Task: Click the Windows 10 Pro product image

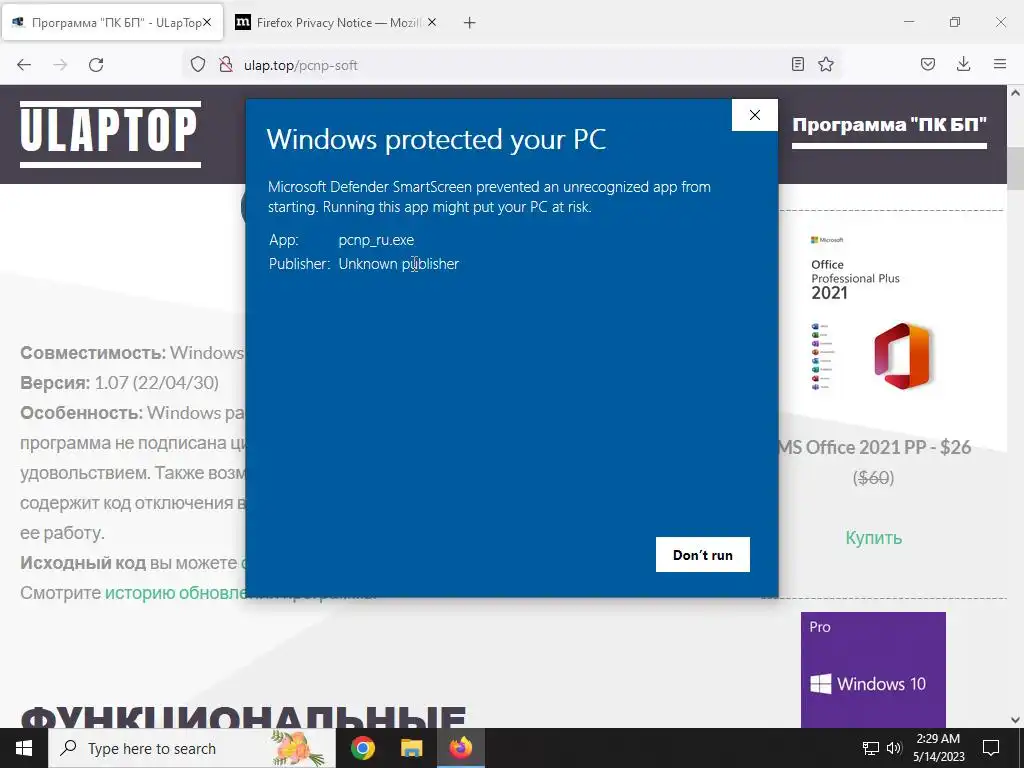Action: 873,669
